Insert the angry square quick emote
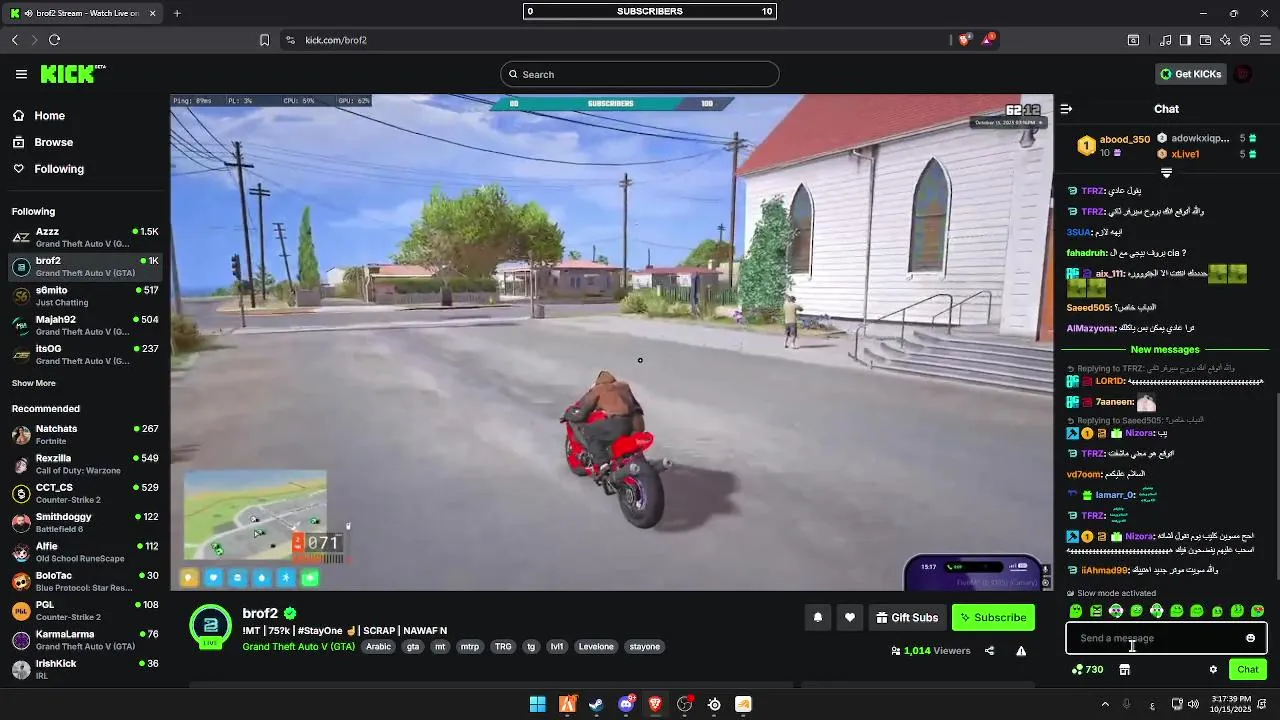1280x720 pixels. click(x=1096, y=611)
